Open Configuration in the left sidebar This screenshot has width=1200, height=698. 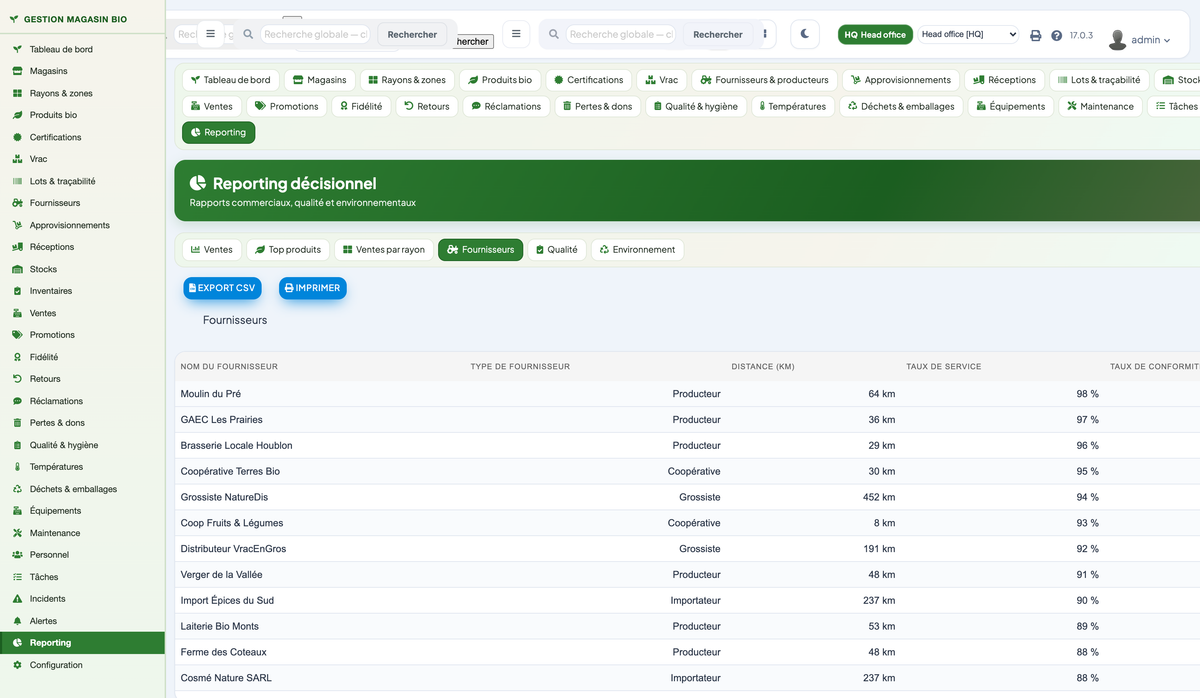click(82, 665)
